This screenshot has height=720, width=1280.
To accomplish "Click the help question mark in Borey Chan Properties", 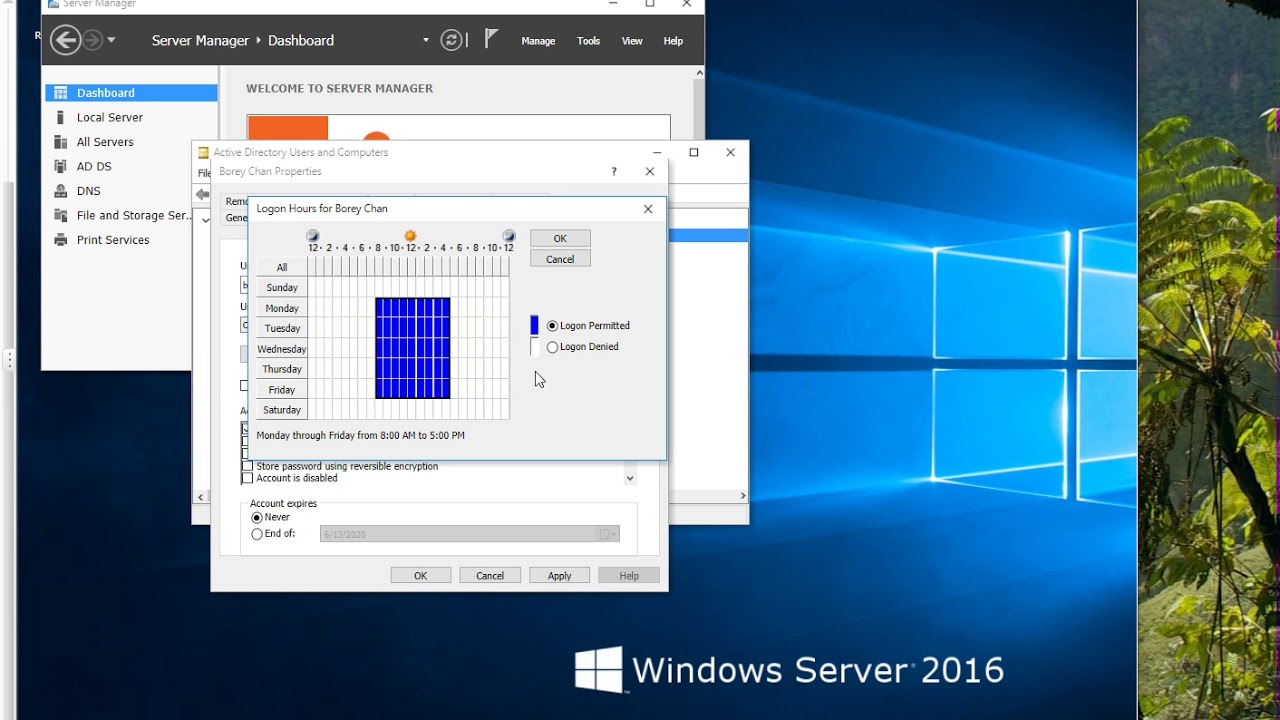I will coord(614,172).
